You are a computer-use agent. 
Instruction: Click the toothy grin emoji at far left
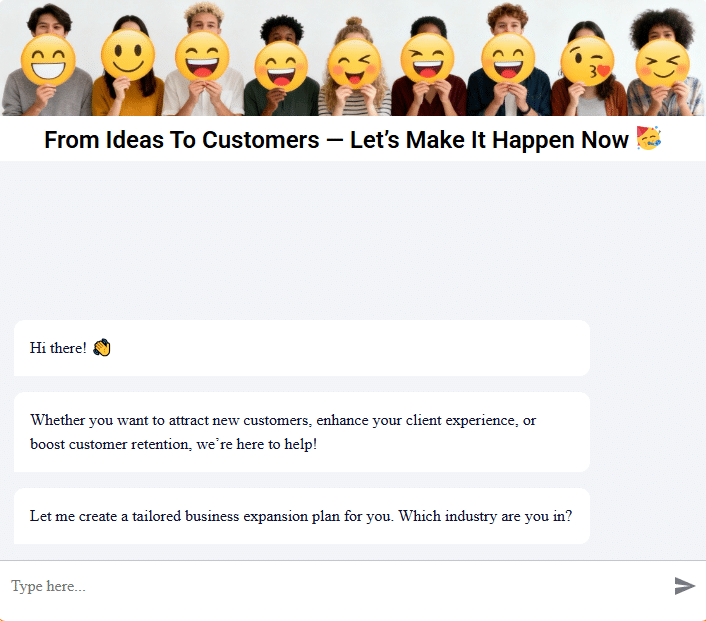47,62
